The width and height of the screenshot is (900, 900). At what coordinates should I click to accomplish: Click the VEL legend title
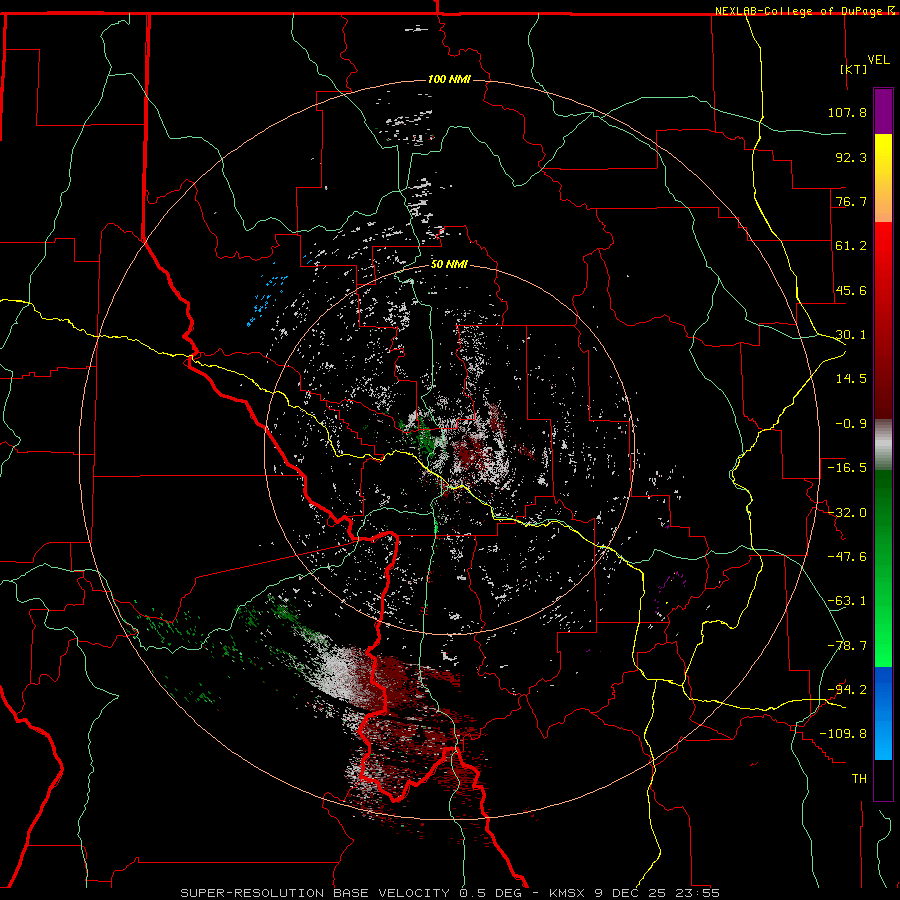[x=878, y=60]
